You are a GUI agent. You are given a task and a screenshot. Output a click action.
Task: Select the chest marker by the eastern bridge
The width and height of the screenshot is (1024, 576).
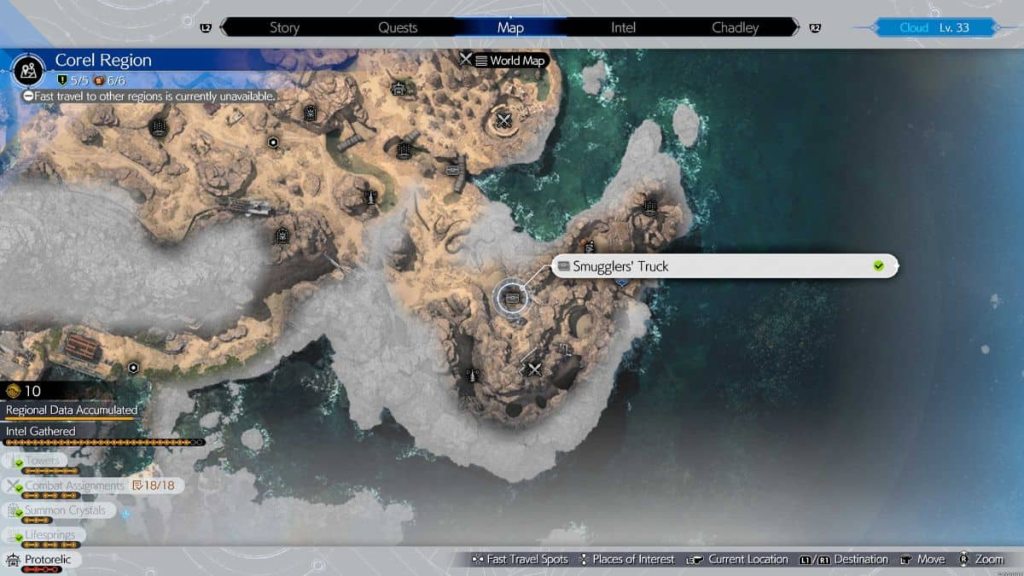click(452, 170)
